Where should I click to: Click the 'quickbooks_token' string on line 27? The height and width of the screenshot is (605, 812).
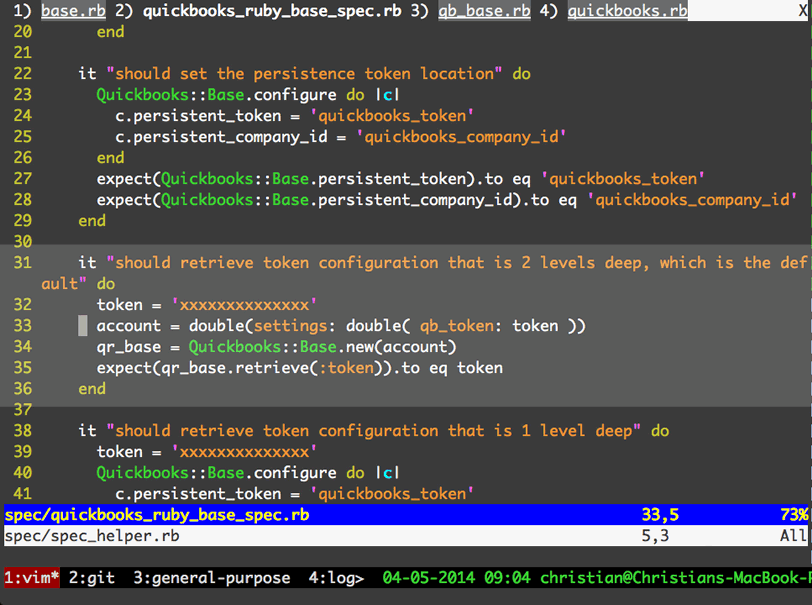[622, 179]
